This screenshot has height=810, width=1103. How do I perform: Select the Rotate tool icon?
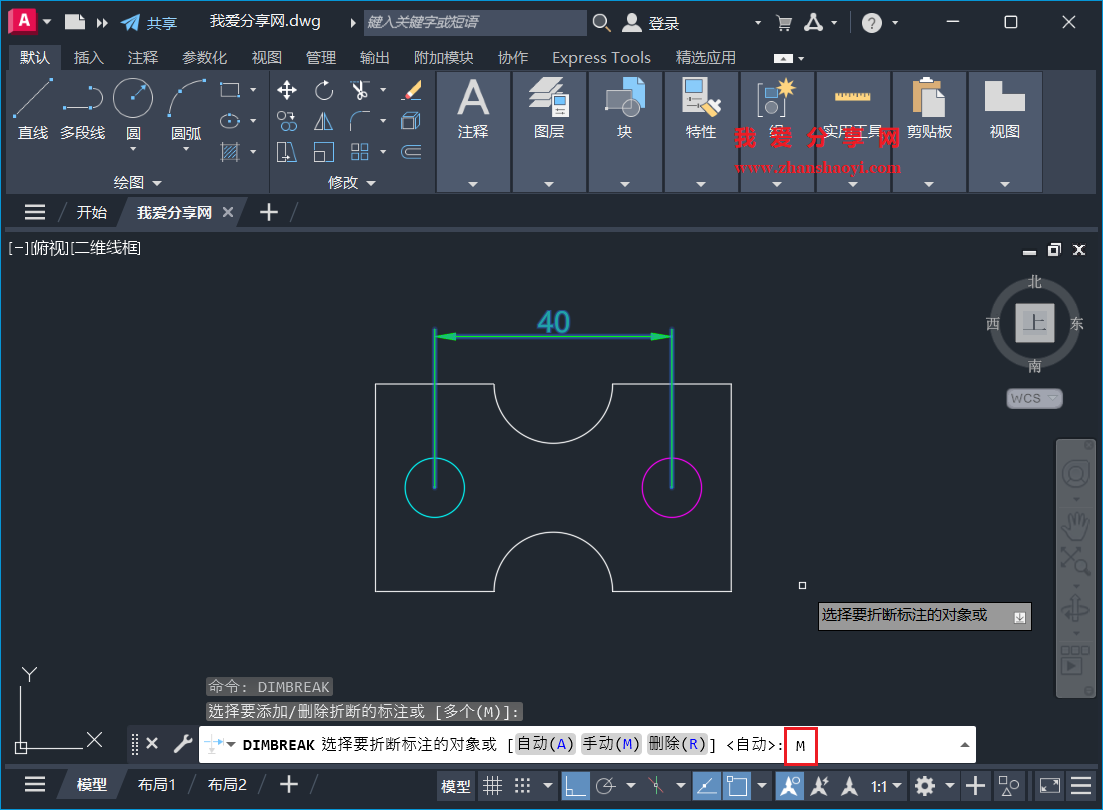coord(324,90)
